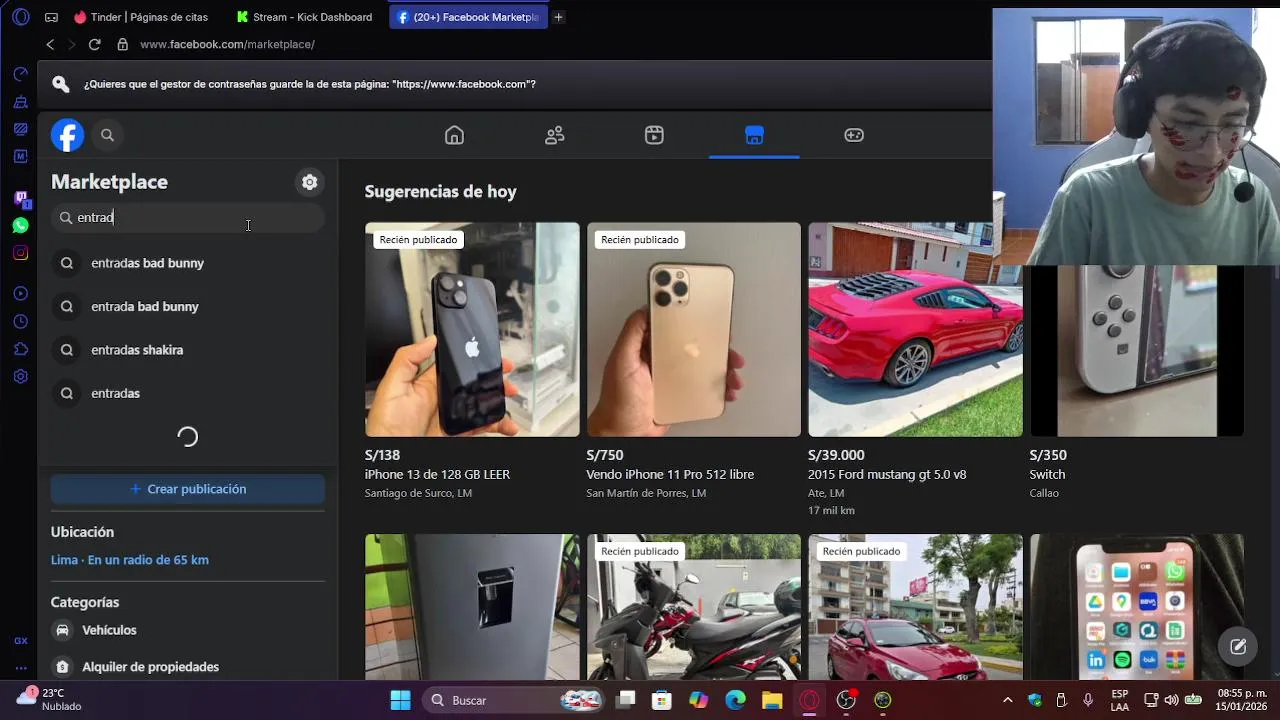
Task: Choose suggestion 'entradas shakira'
Action: 188,350
